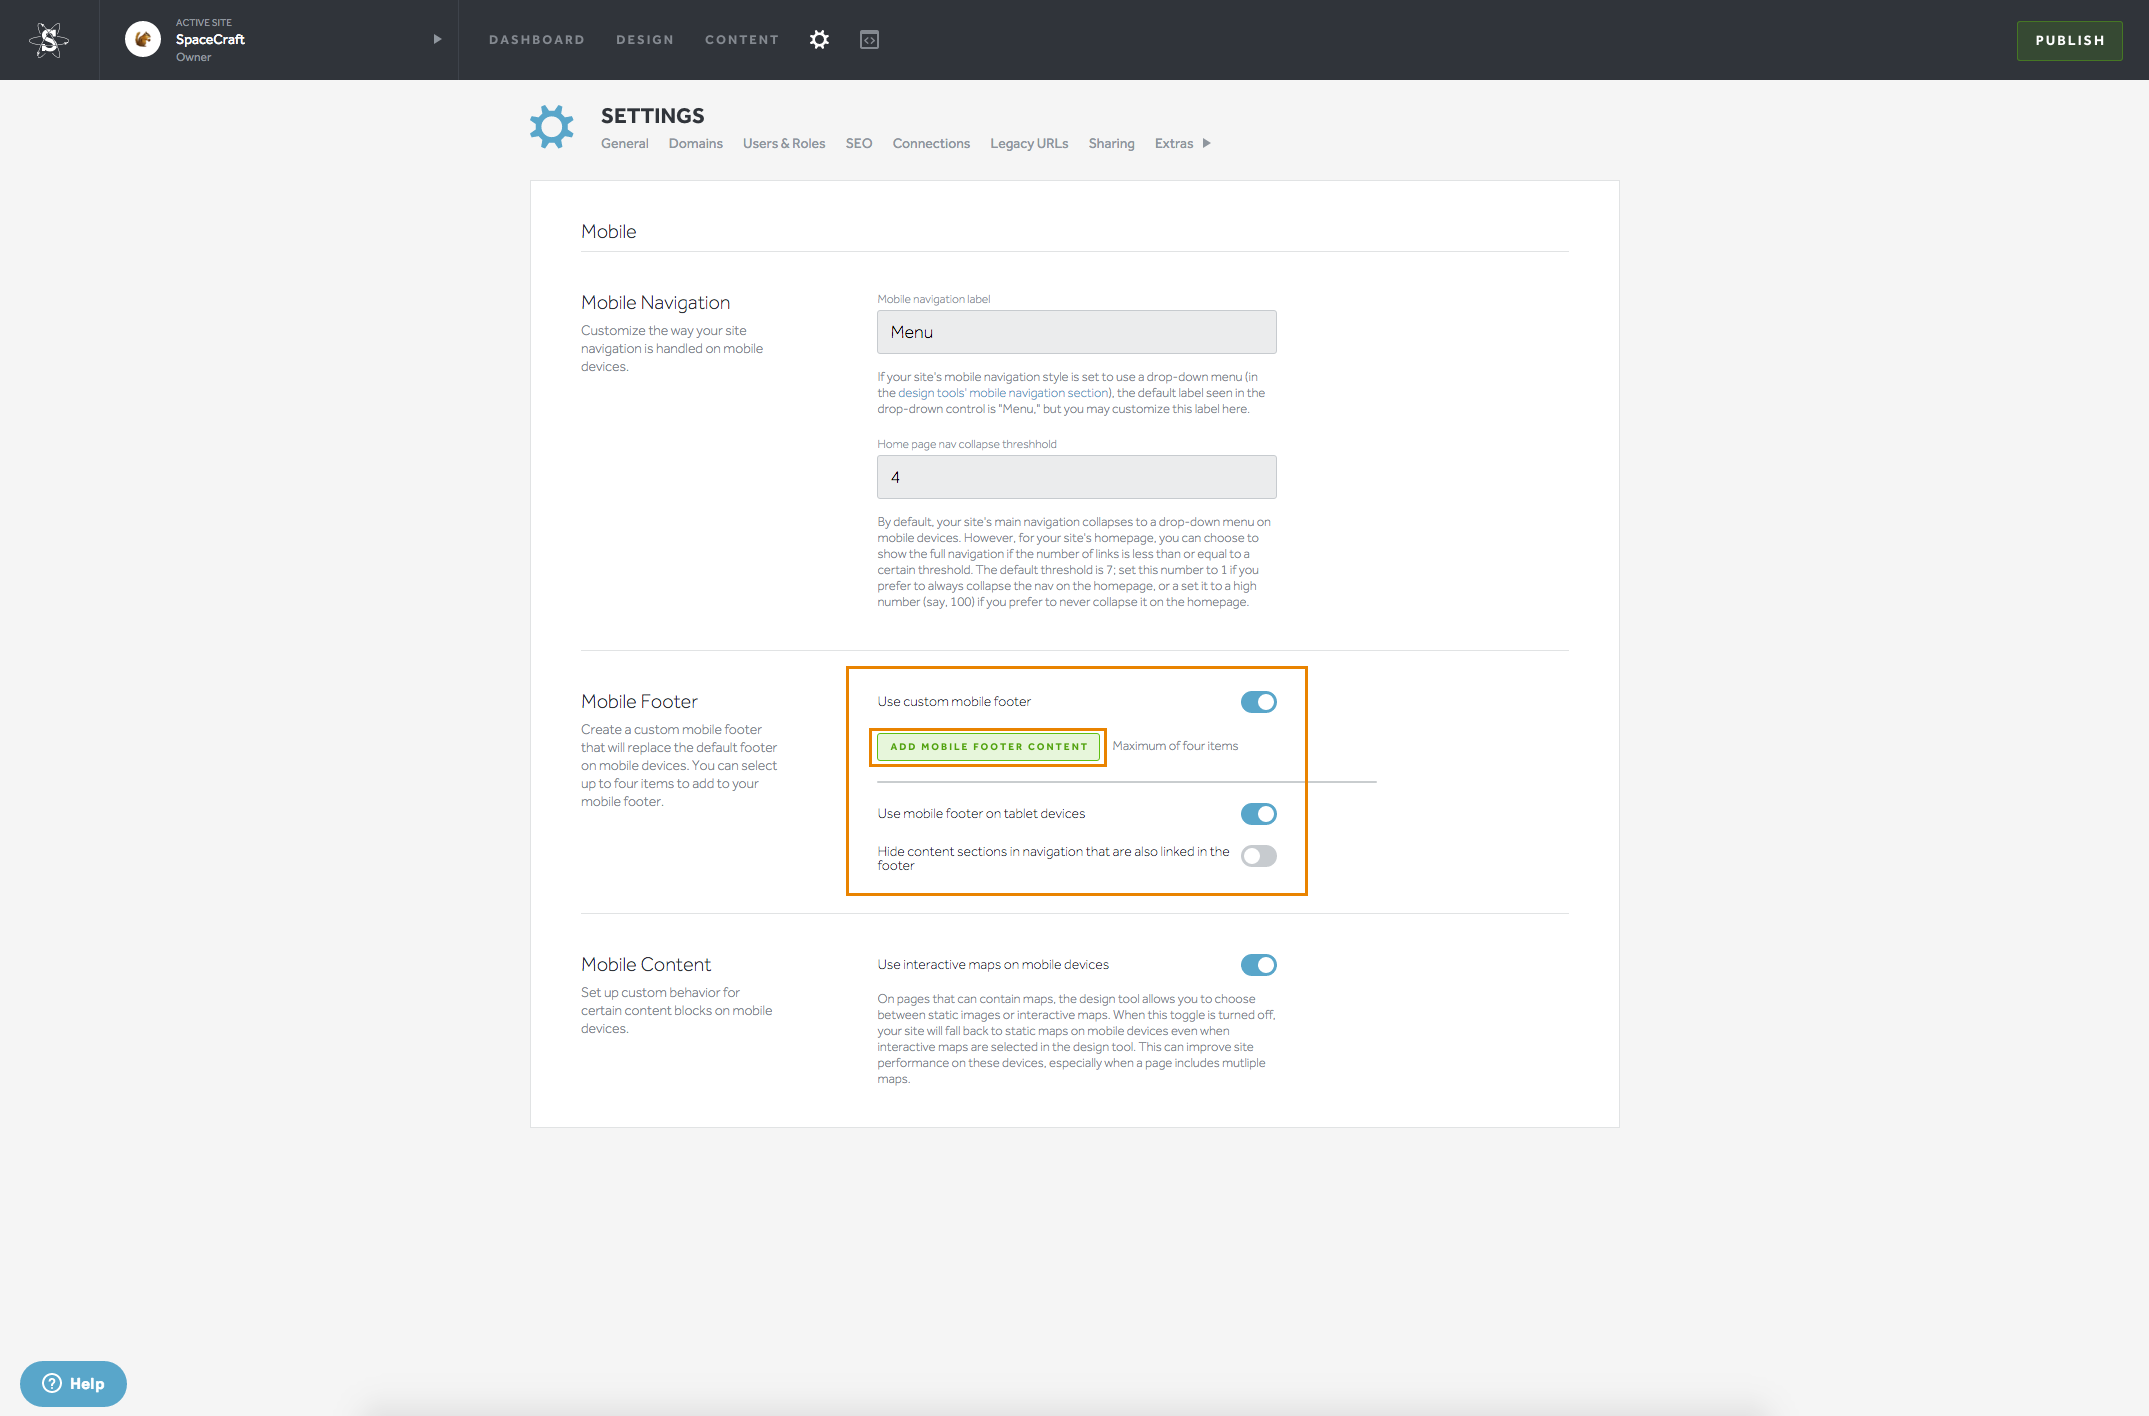Click the large blue Settings gear icon
2149x1416 pixels.
(x=552, y=127)
